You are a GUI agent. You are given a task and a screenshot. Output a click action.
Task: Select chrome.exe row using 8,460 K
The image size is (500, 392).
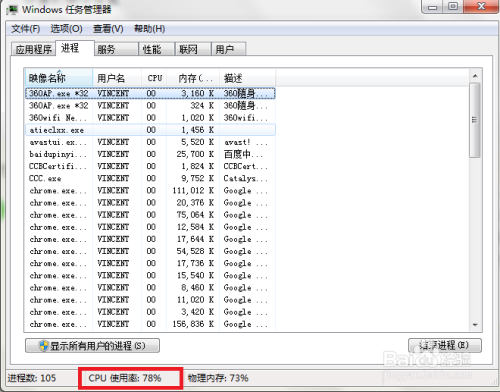click(150, 287)
